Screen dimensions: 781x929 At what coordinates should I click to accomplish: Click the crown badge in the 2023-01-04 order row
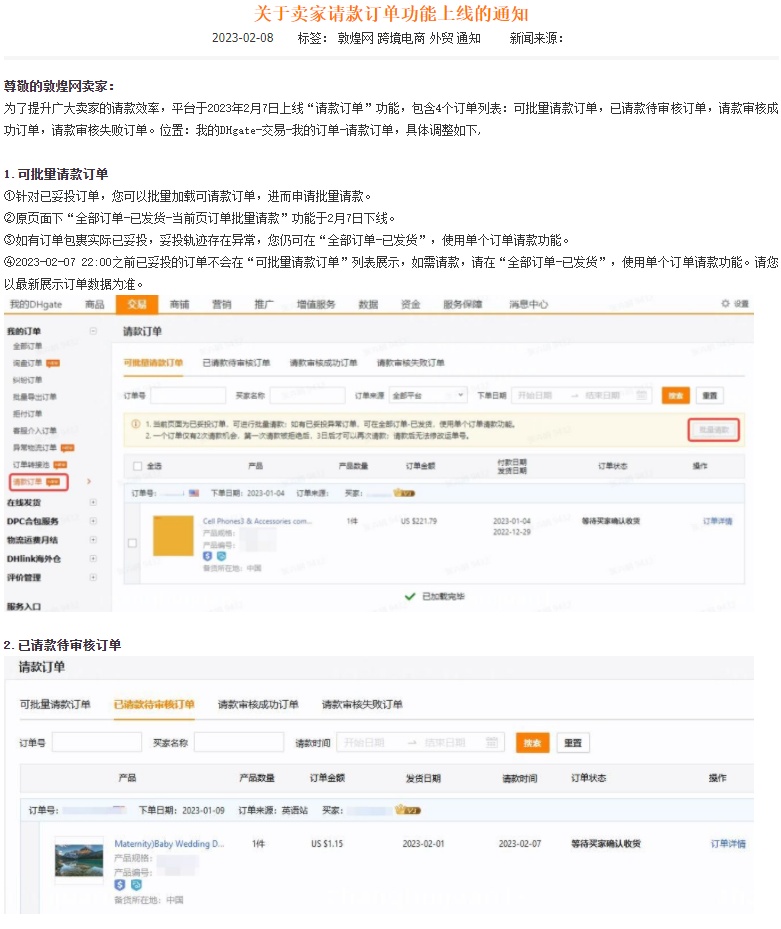(x=404, y=492)
